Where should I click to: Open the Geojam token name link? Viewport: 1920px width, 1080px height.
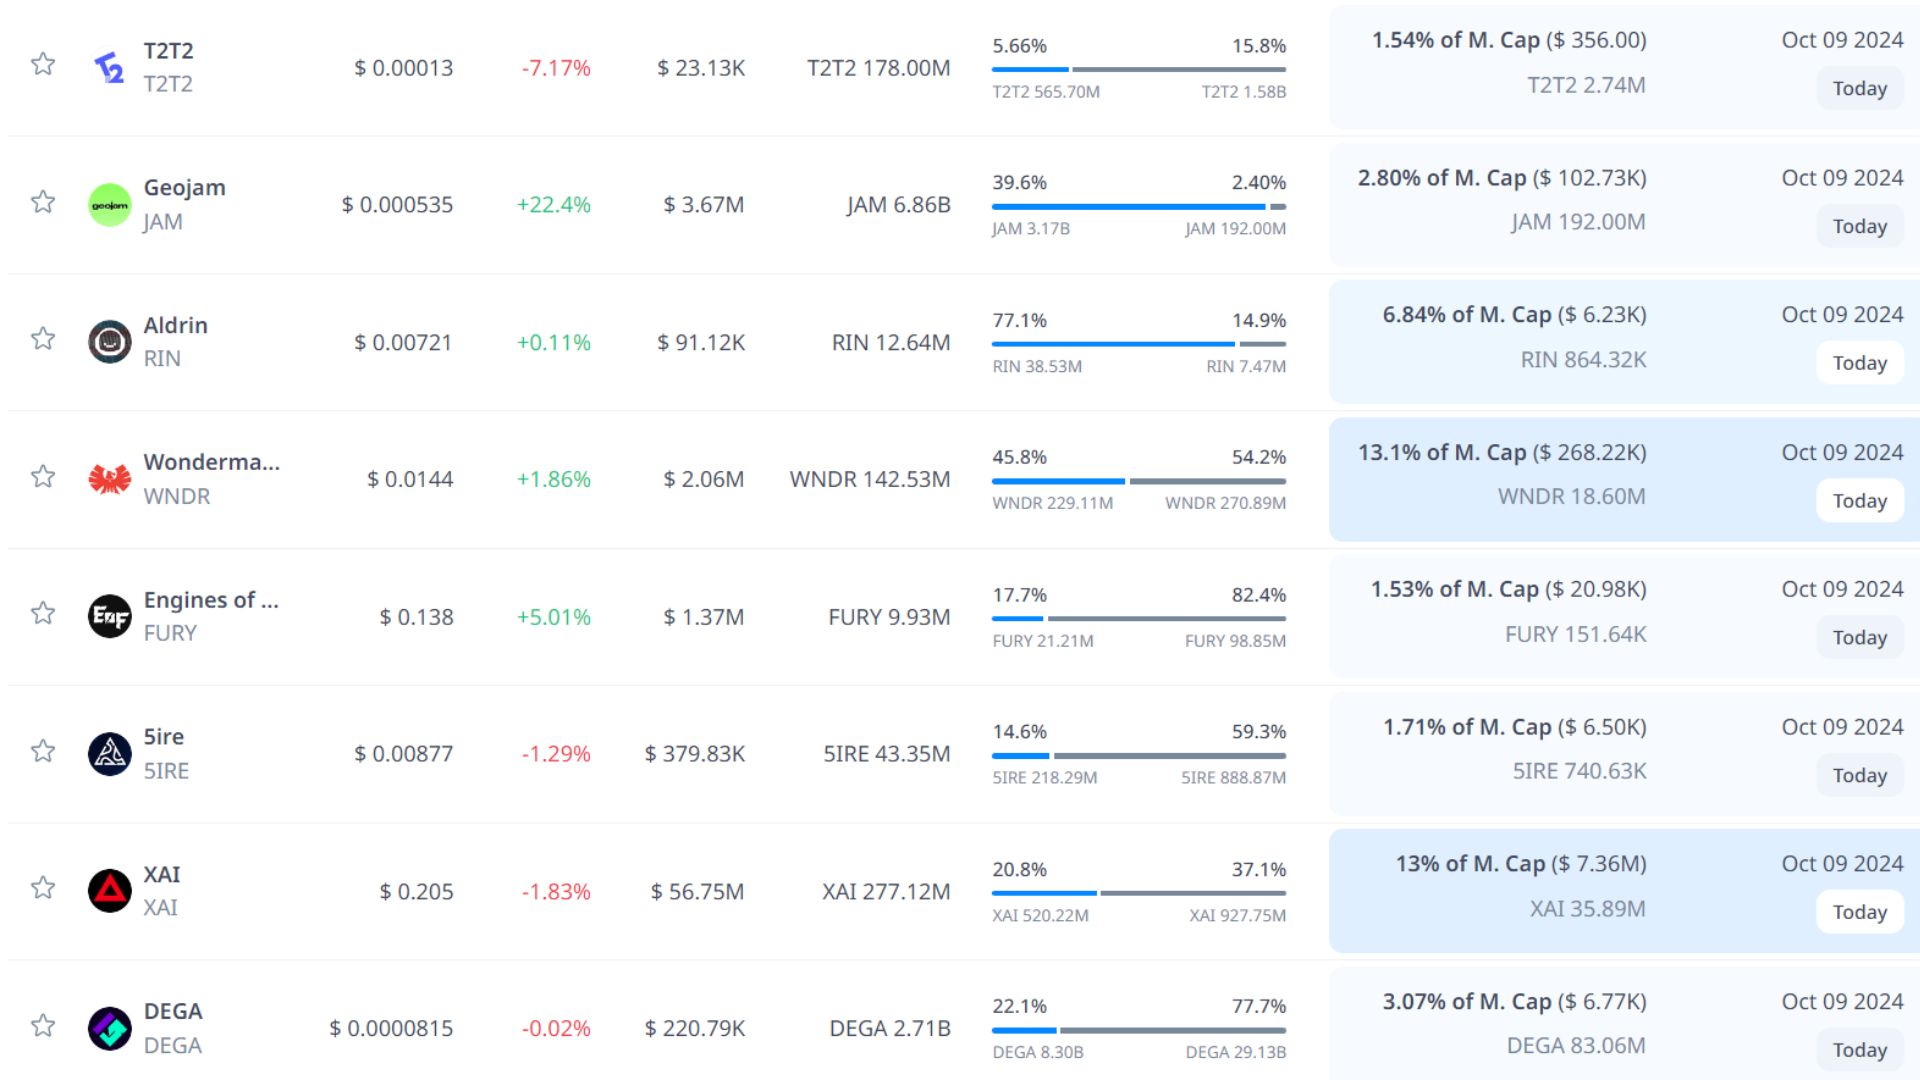(184, 188)
